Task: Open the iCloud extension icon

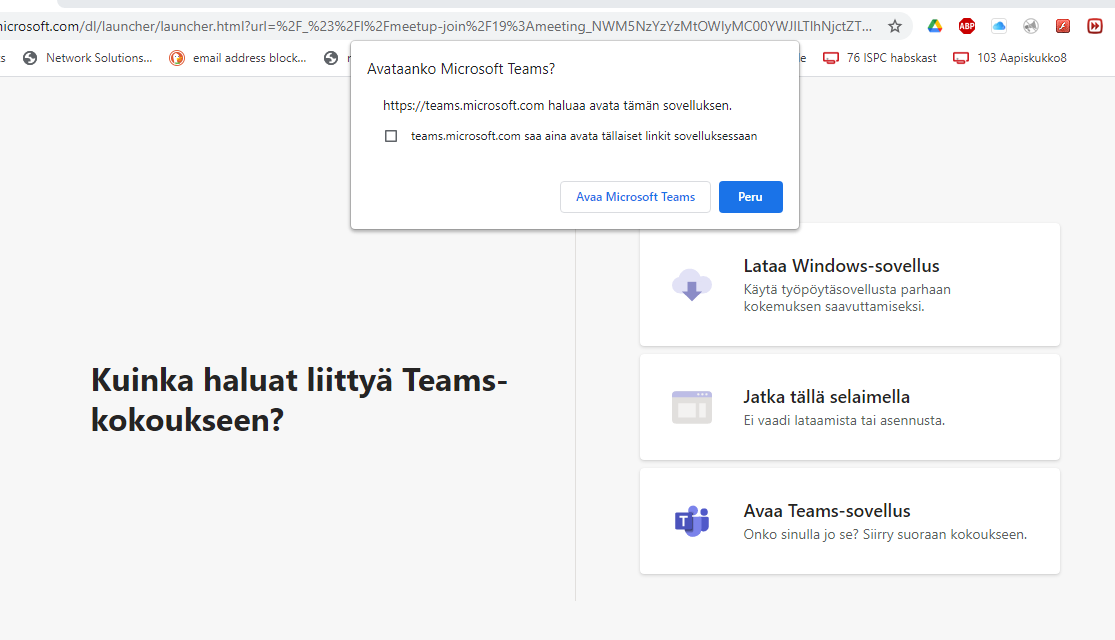Action: tap(999, 26)
